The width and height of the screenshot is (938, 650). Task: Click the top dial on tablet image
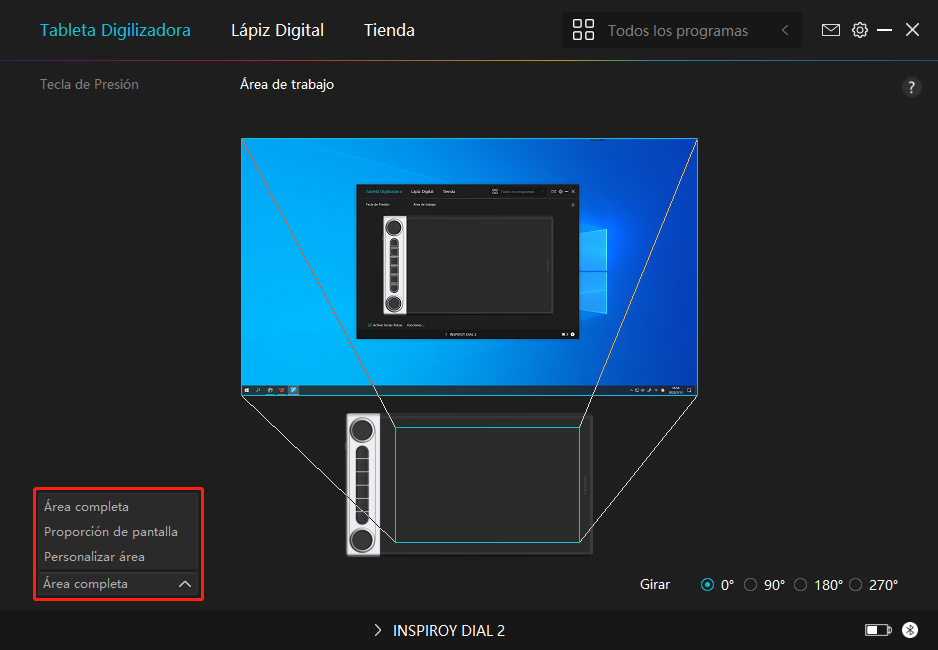362,430
